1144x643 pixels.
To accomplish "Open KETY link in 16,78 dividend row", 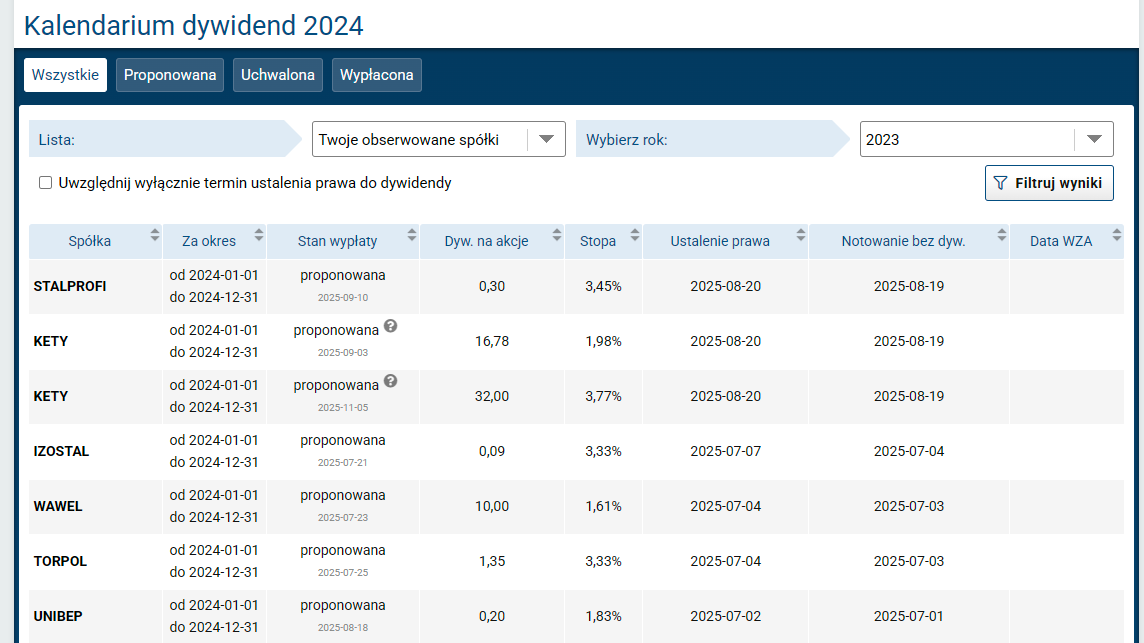I will click(x=50, y=341).
